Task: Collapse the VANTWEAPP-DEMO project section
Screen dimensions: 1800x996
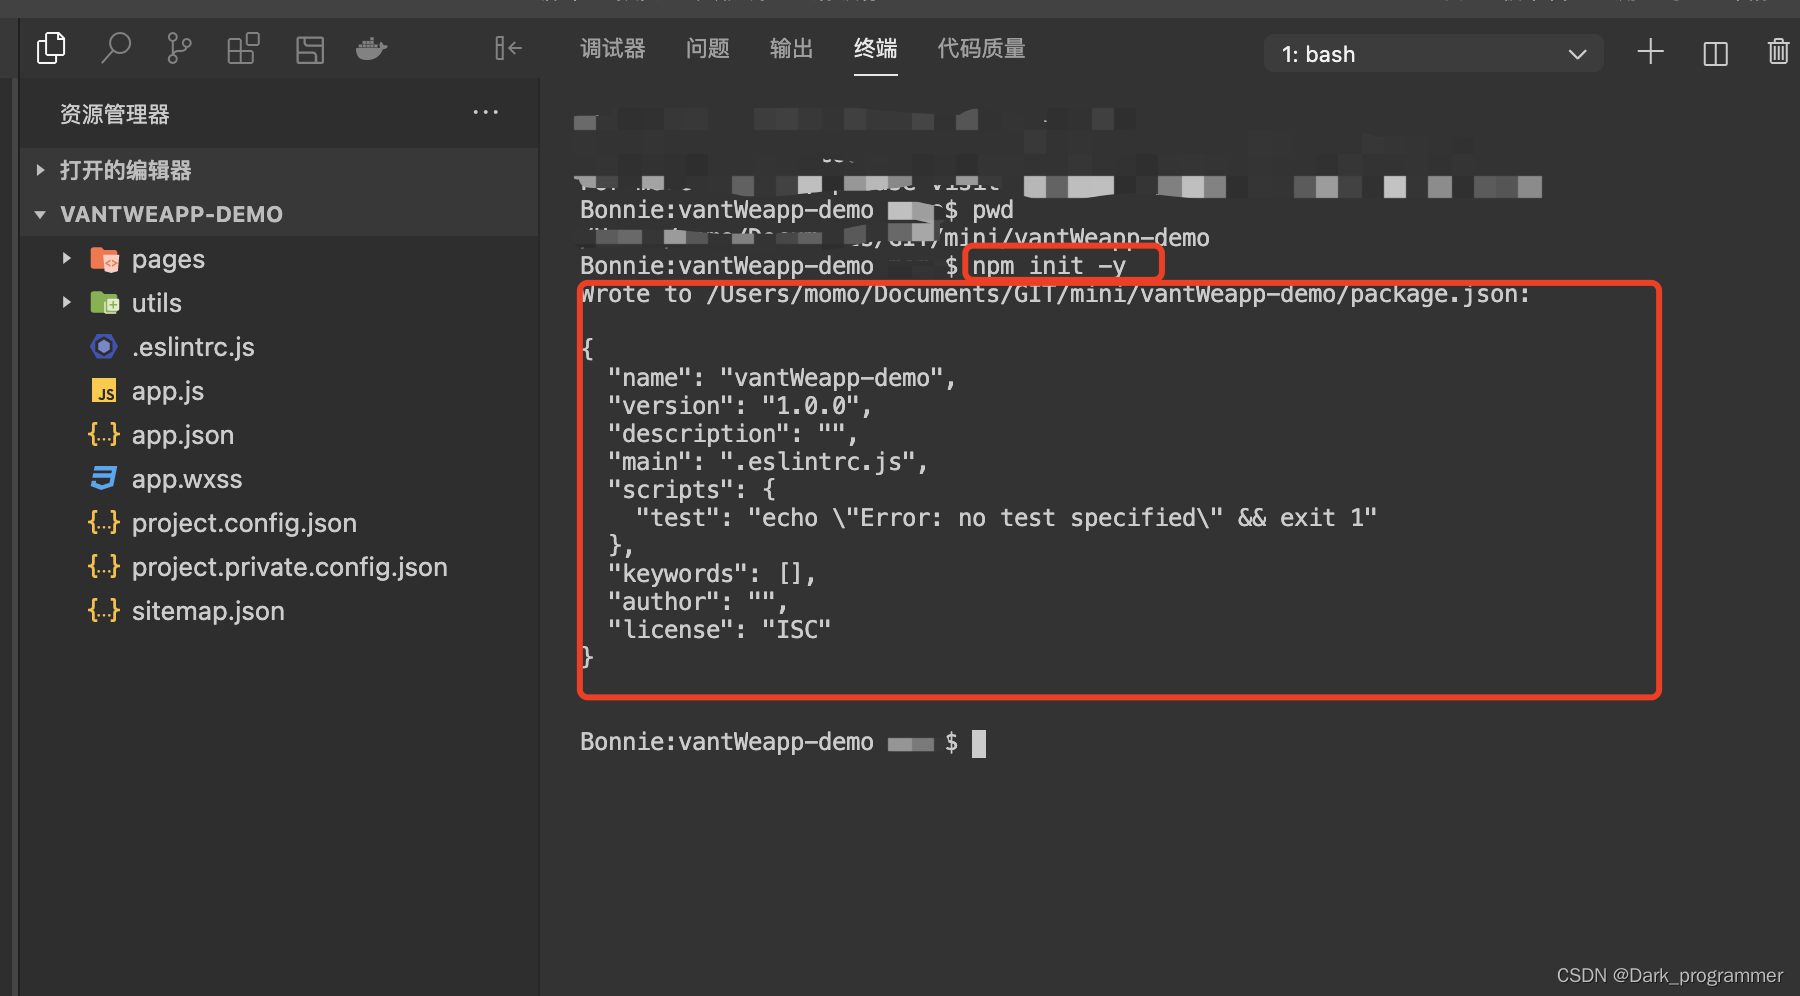Action: click(x=279, y=214)
